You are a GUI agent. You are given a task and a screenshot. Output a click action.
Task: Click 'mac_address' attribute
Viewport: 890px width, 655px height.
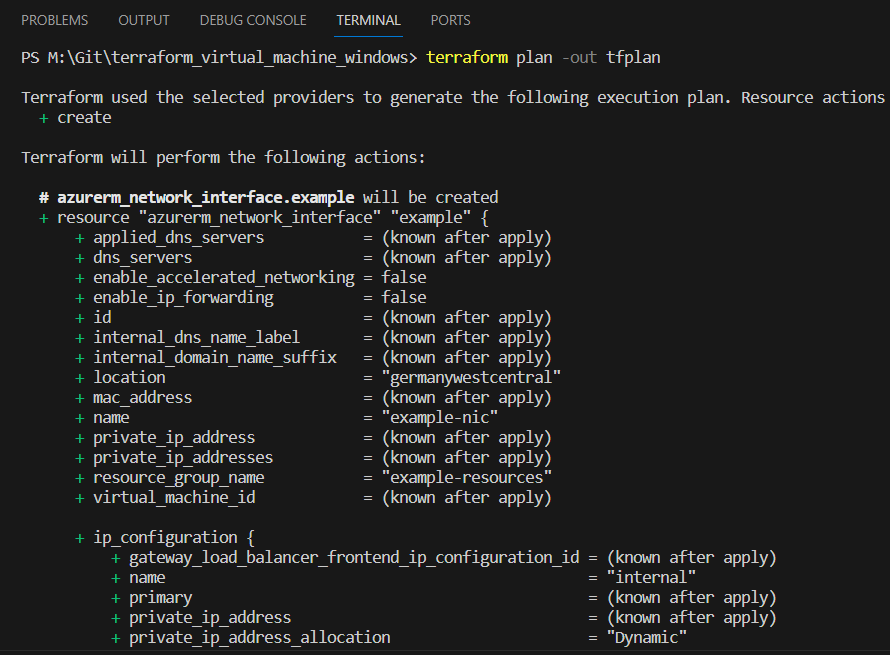pos(142,398)
